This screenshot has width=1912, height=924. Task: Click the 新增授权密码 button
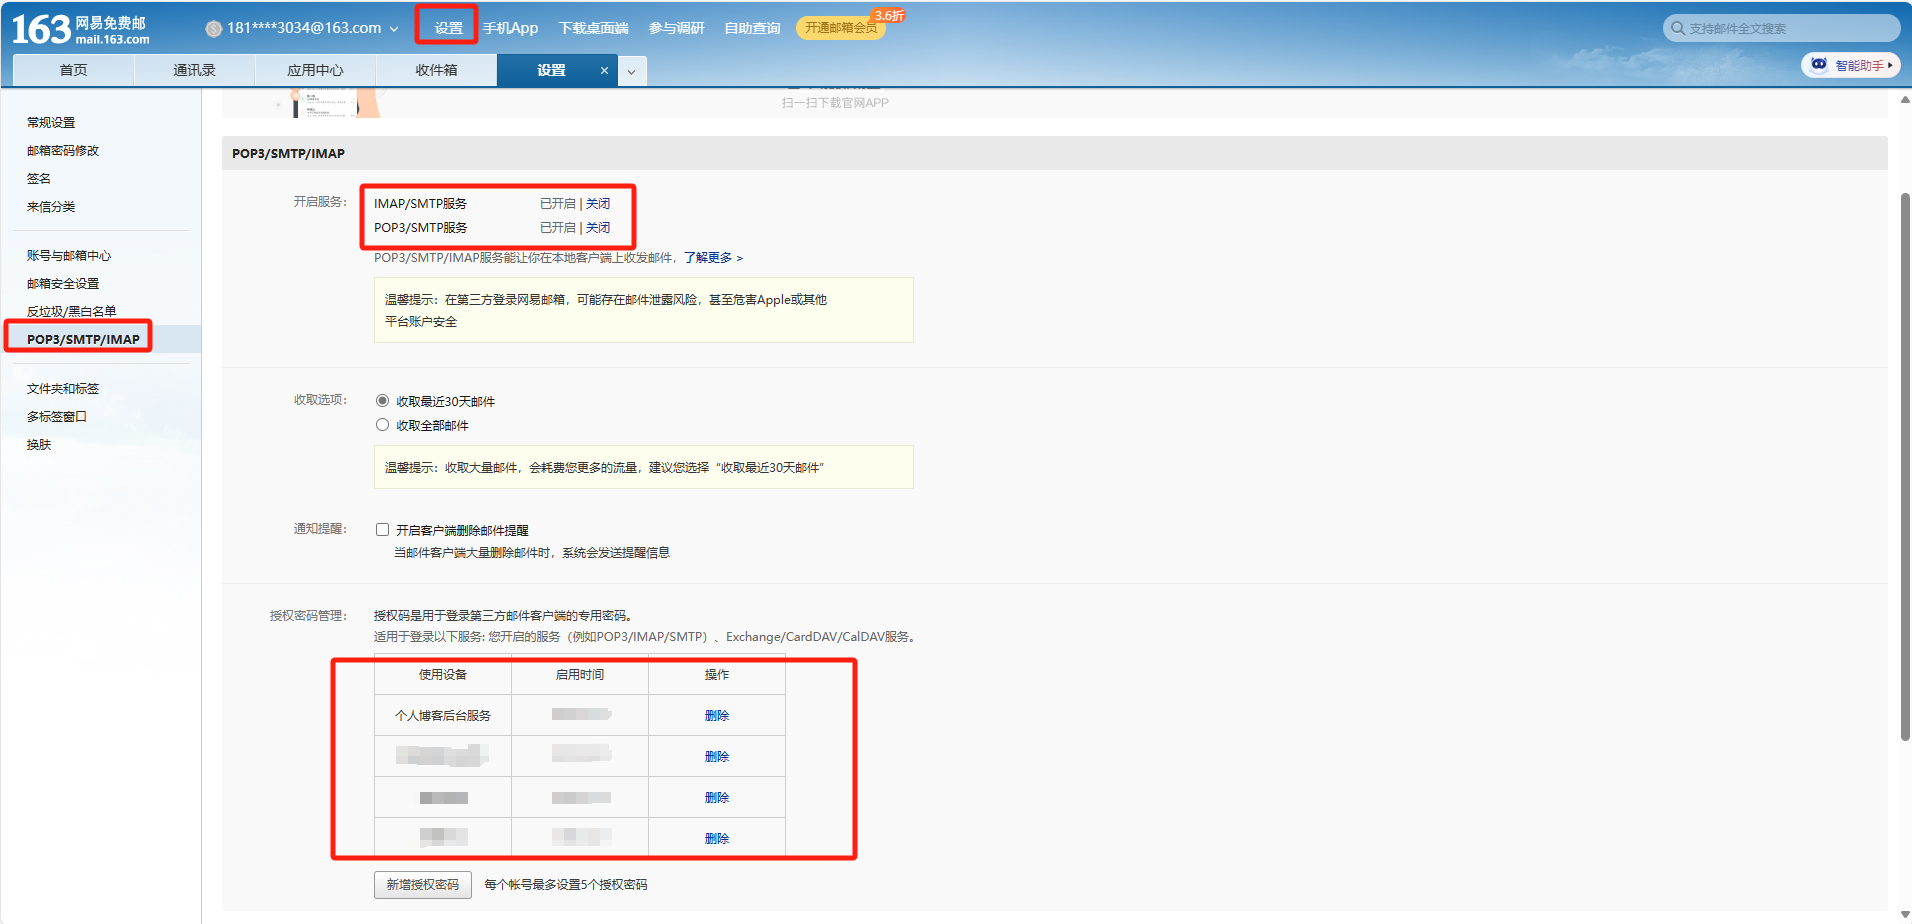click(422, 885)
